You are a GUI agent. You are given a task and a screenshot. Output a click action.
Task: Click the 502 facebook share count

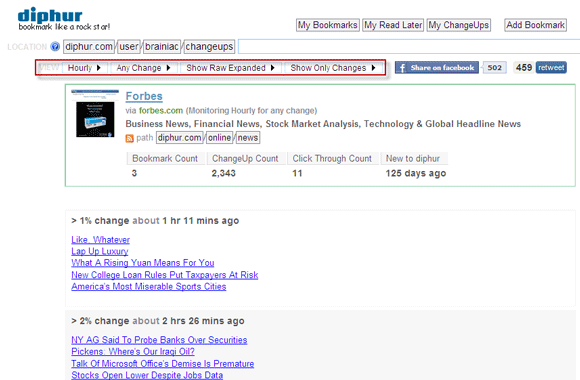click(495, 68)
